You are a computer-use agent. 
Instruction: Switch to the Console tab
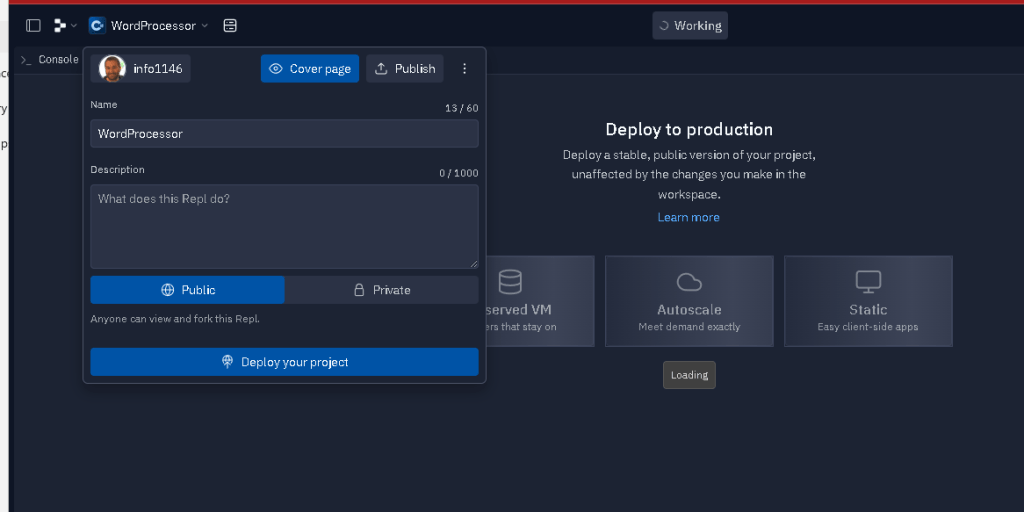tap(50, 59)
